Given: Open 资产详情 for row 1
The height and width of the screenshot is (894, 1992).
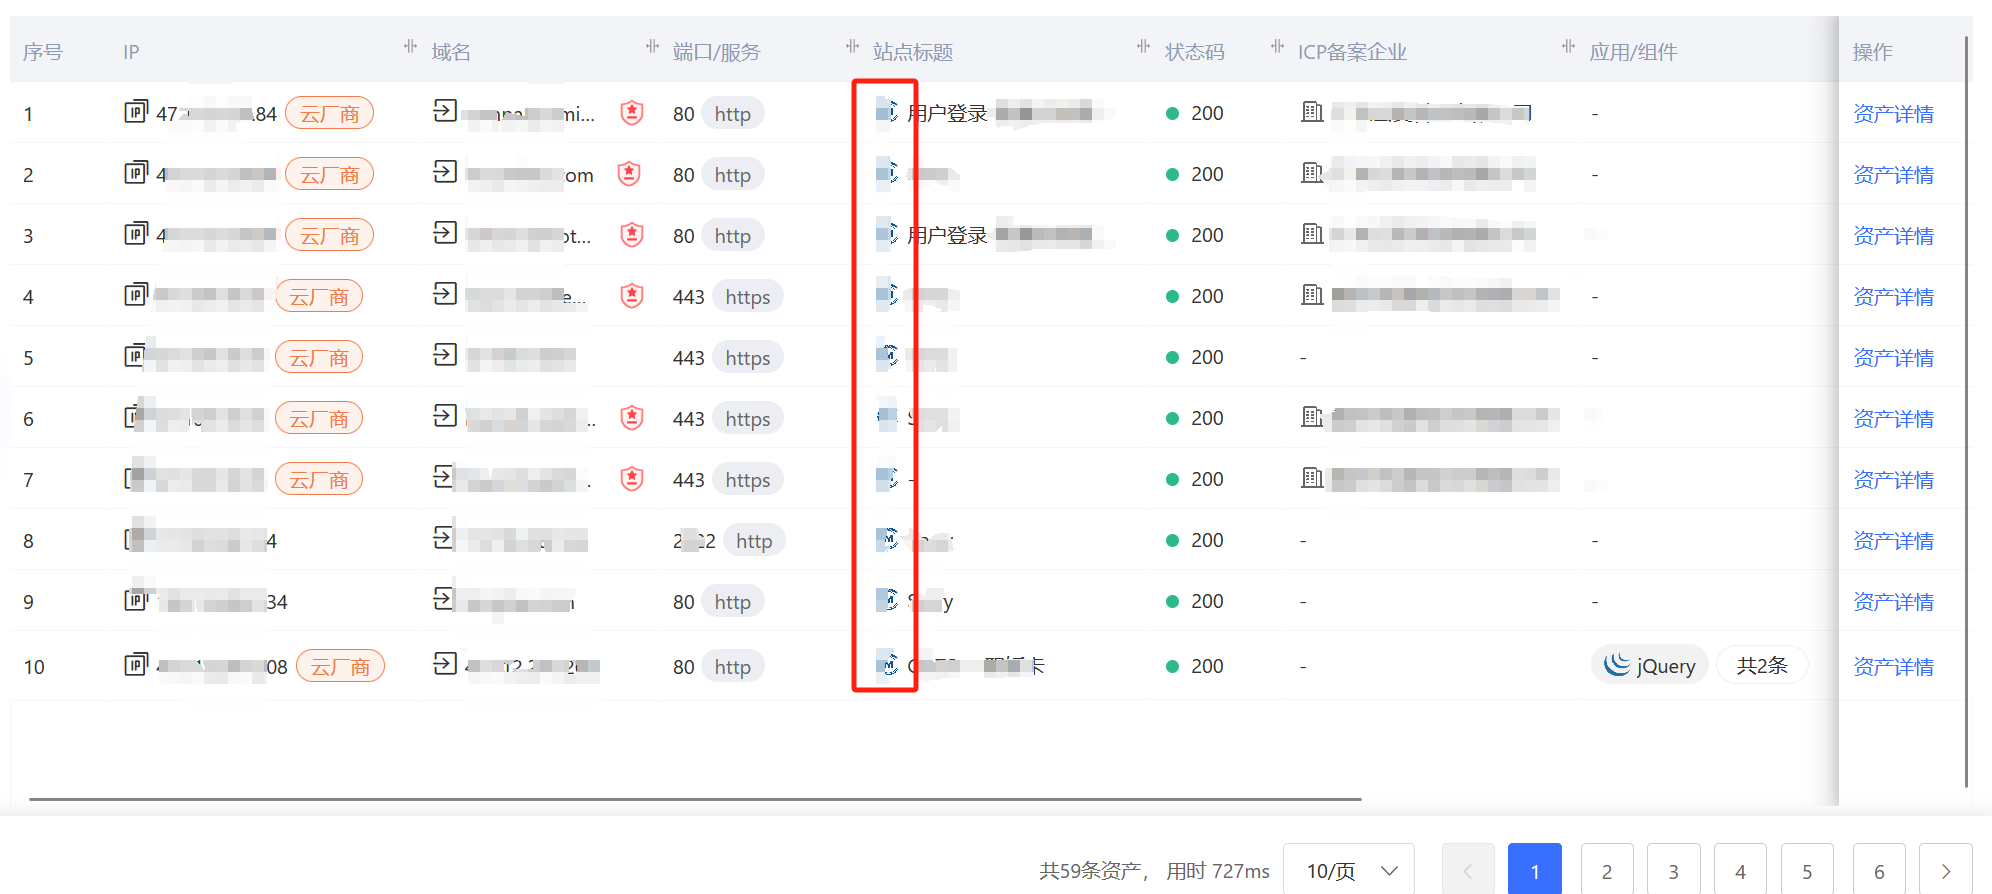Looking at the screenshot, I should pyautogui.click(x=1893, y=114).
